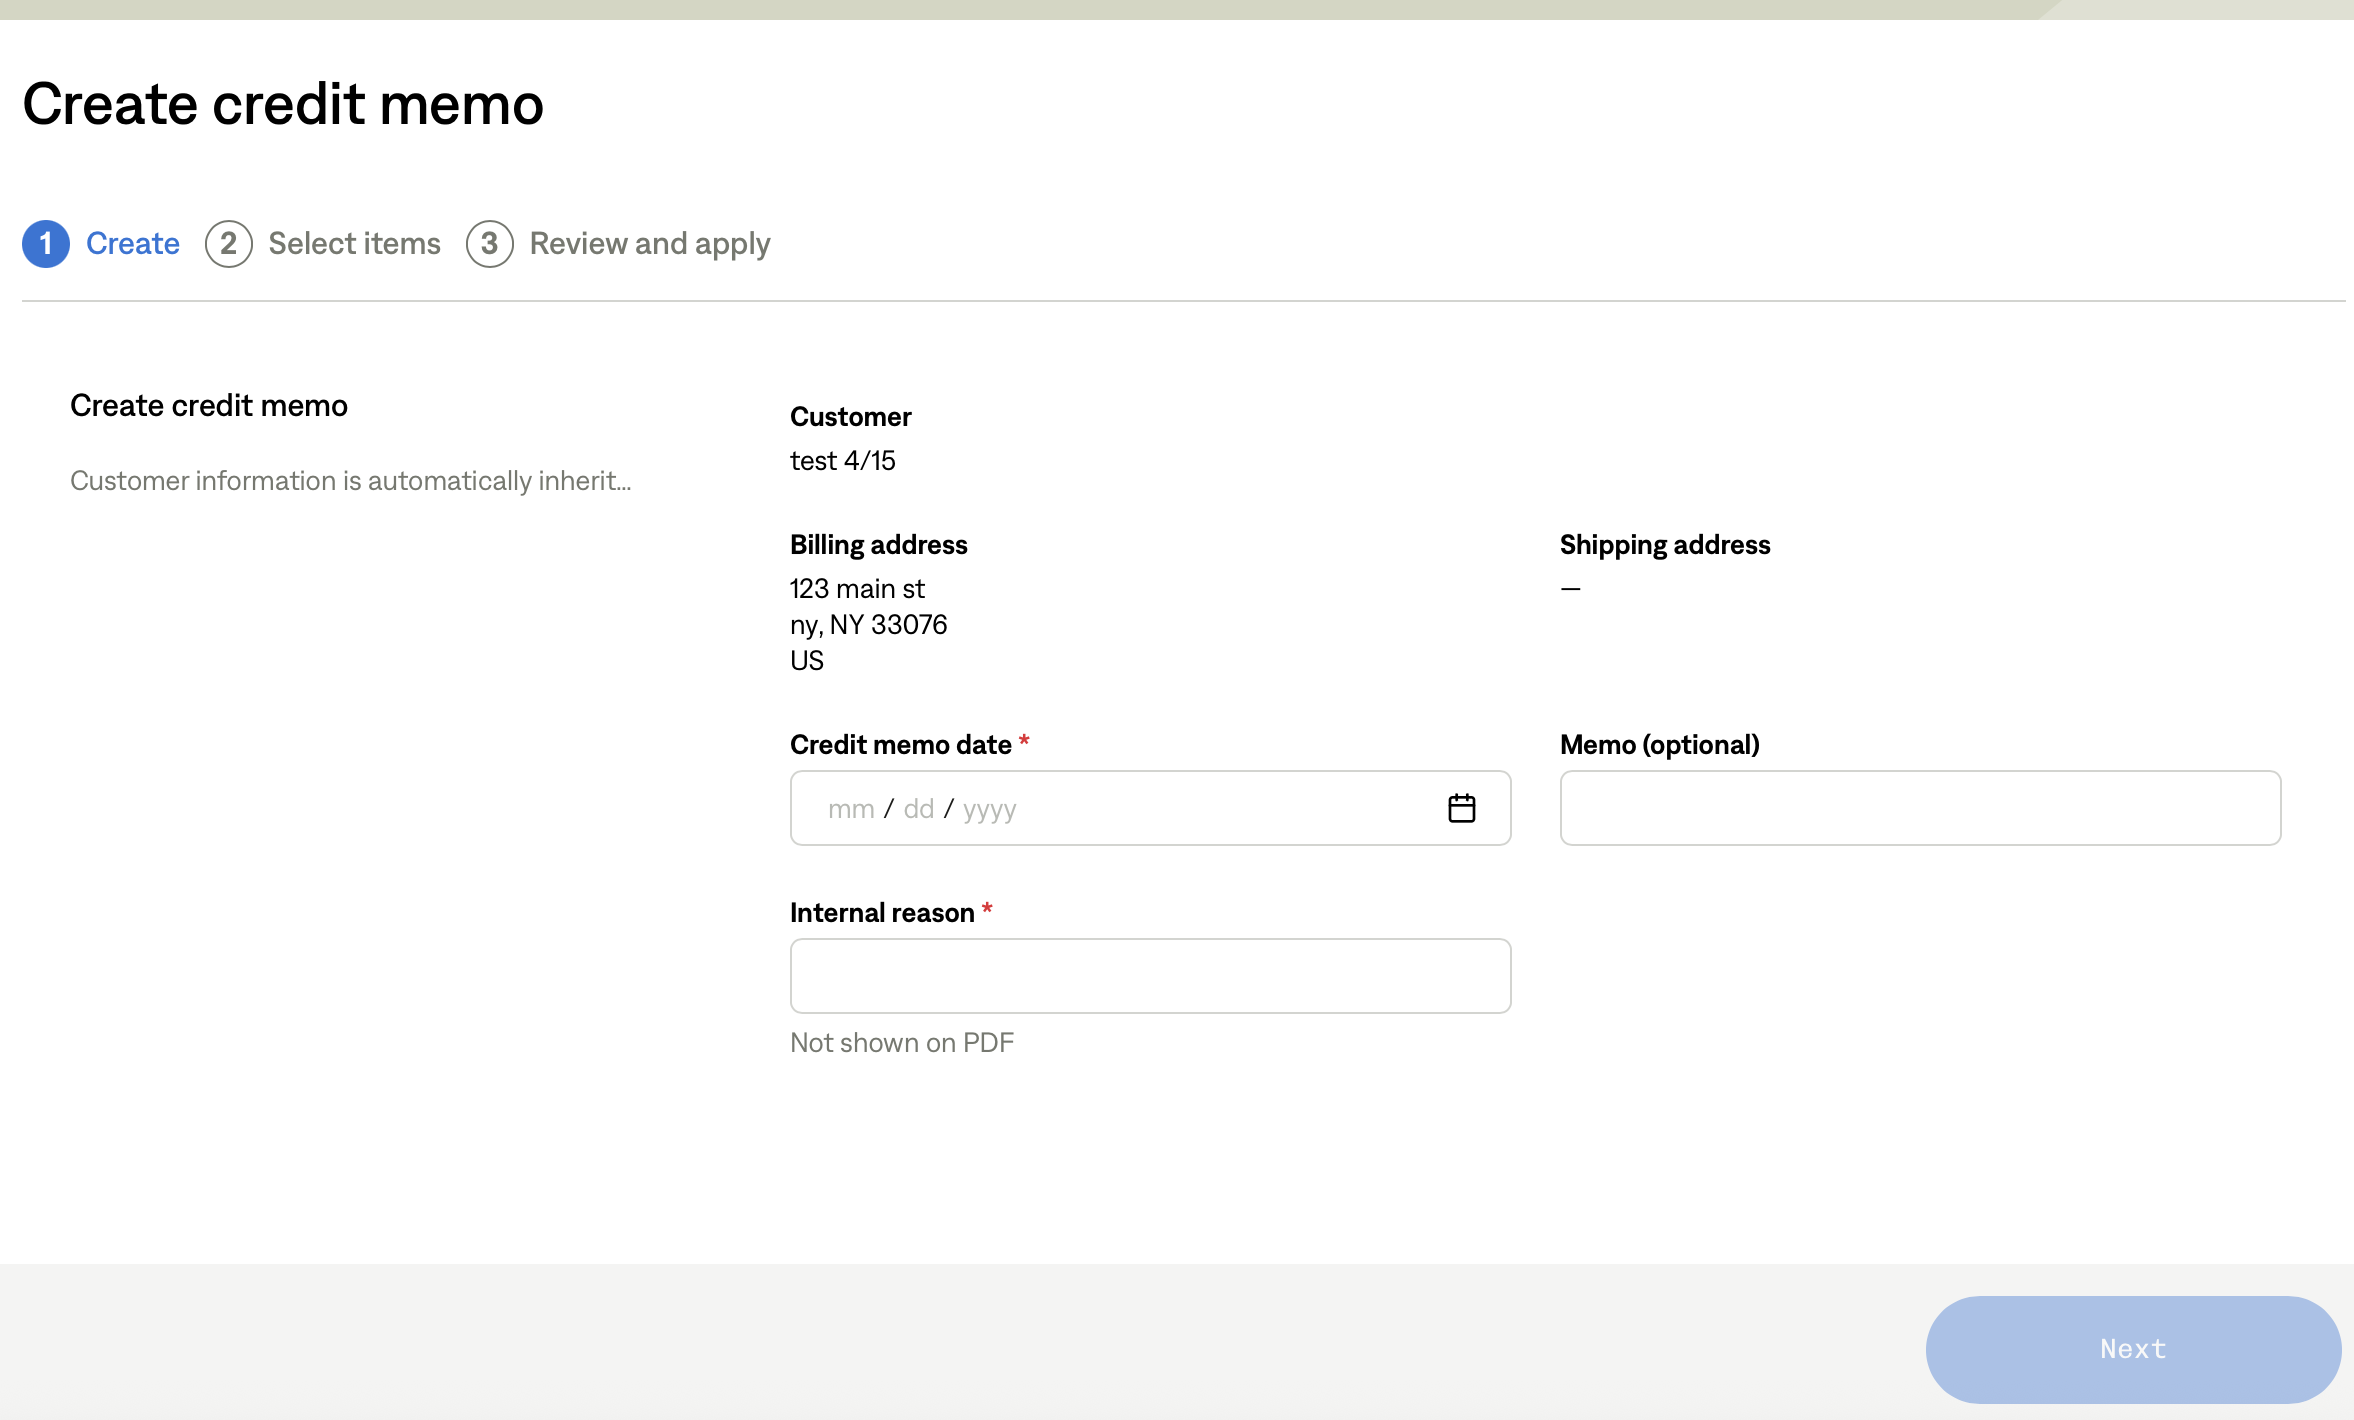Click the Internal reason label
This screenshot has width=2354, height=1420.
881,913
